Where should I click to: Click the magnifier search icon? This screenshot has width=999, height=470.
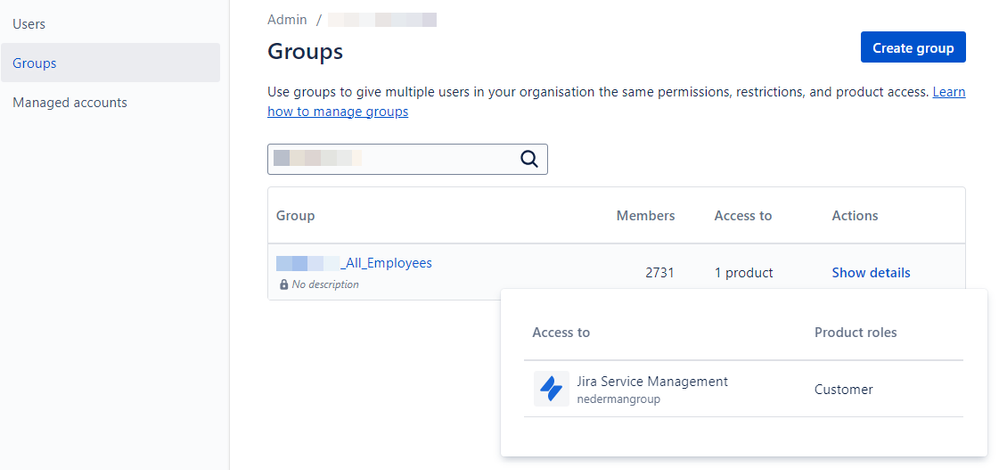[x=529, y=159]
